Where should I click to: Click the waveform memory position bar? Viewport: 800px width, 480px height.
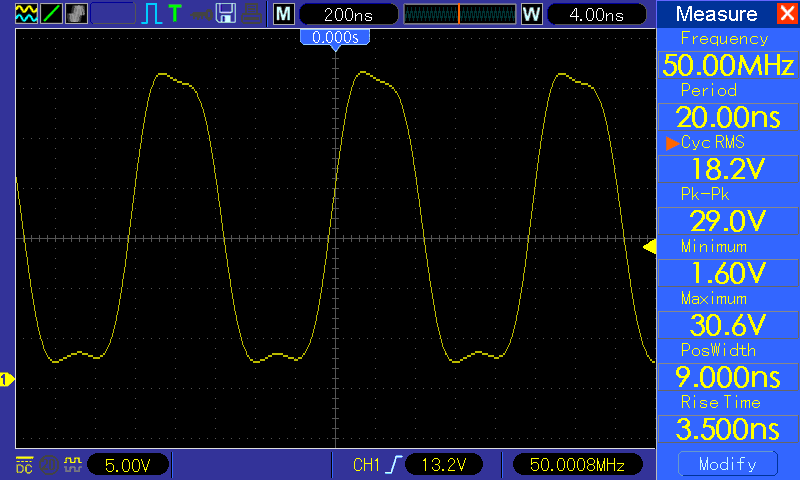coord(460,14)
